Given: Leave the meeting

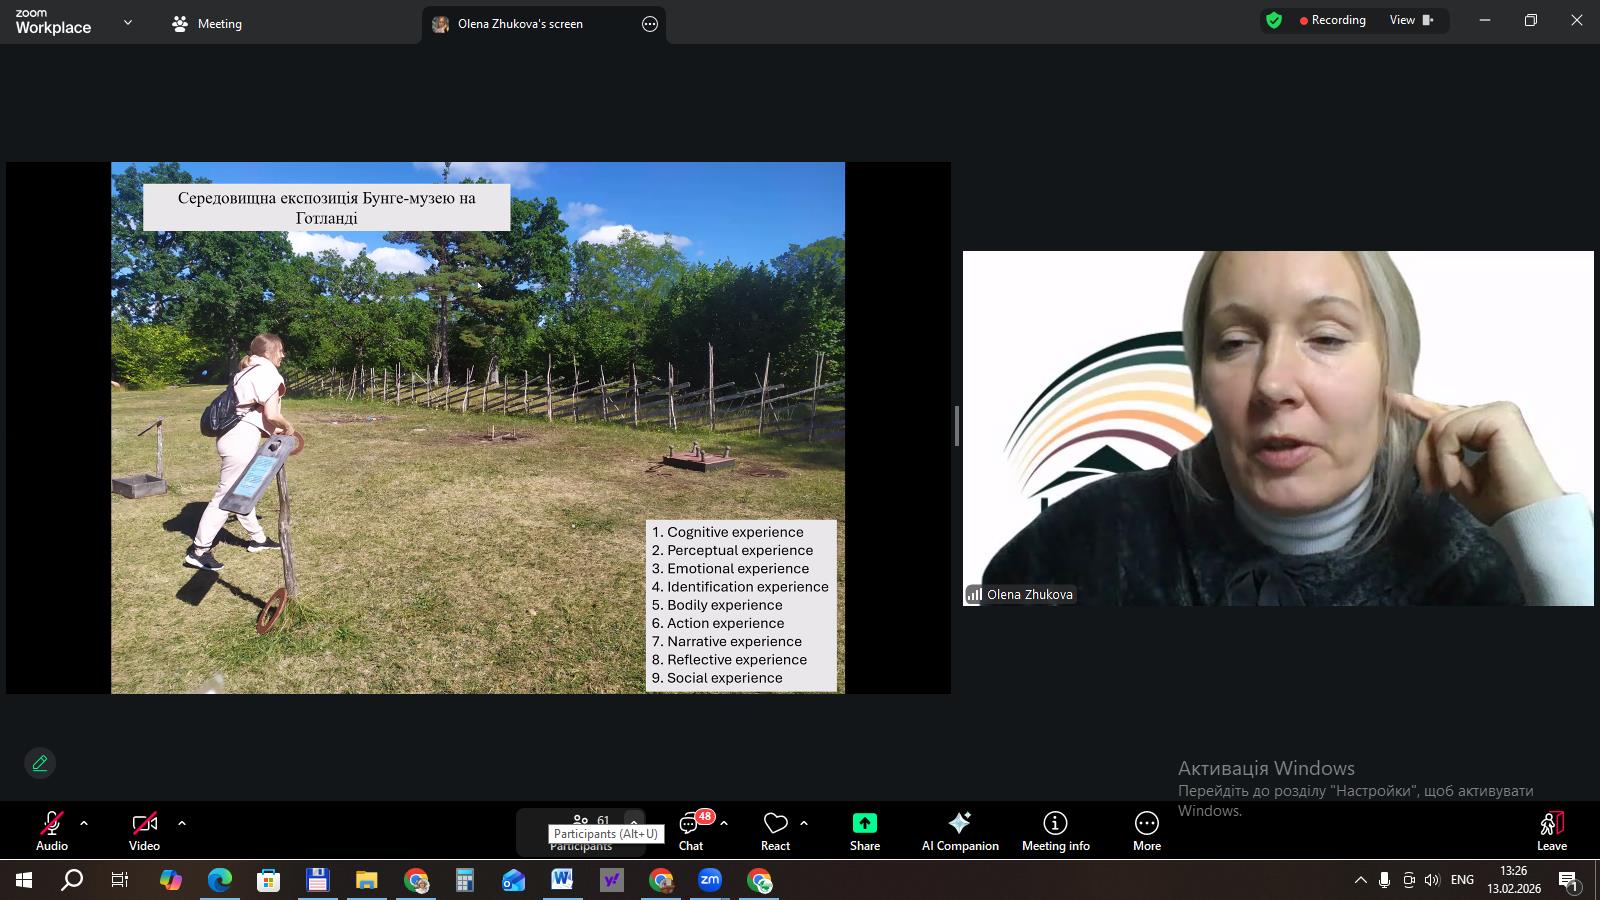Looking at the screenshot, I should point(1551,830).
